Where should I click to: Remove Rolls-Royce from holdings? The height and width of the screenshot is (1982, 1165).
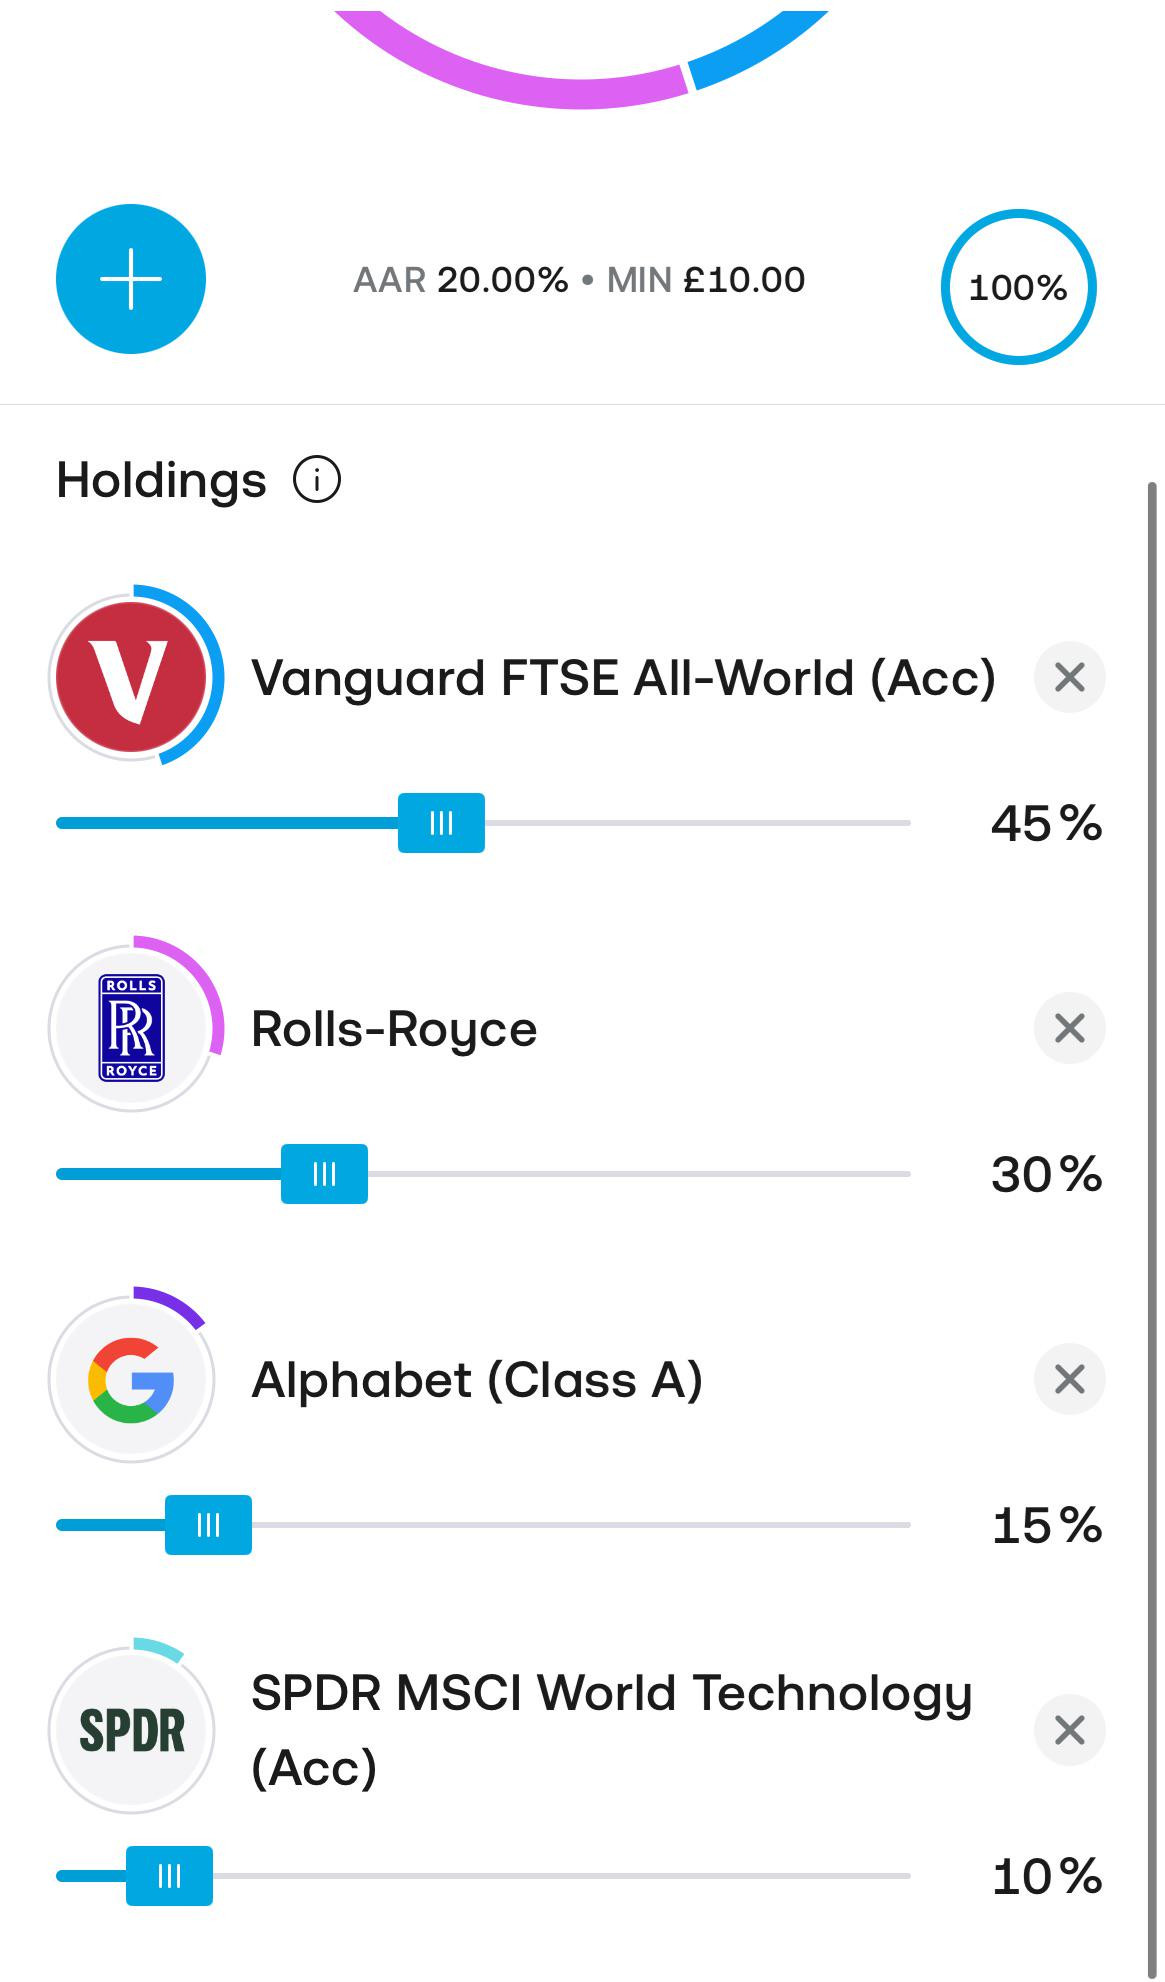coord(1069,1028)
